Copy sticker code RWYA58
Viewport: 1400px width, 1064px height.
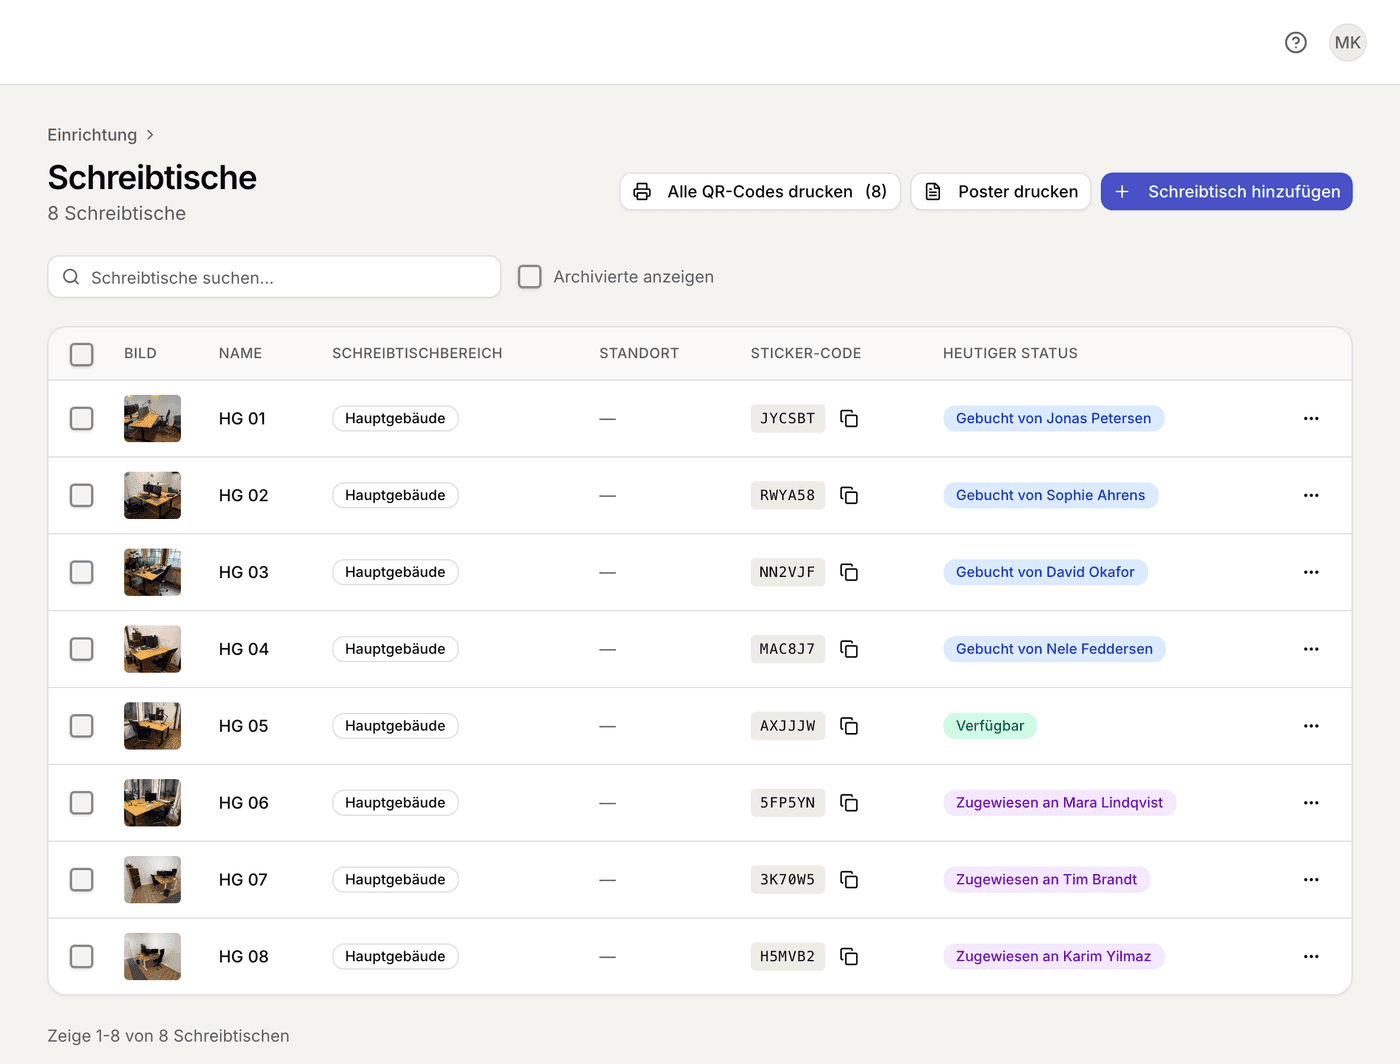click(x=849, y=495)
